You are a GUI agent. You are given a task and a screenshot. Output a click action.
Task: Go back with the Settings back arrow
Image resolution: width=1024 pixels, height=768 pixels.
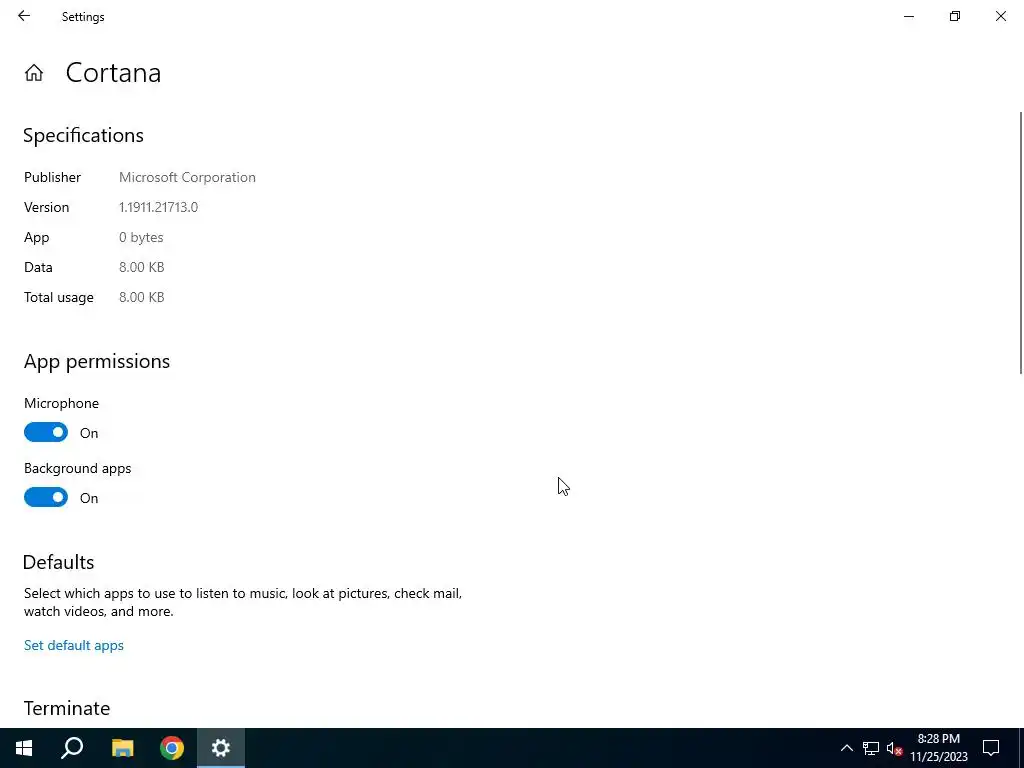point(24,16)
